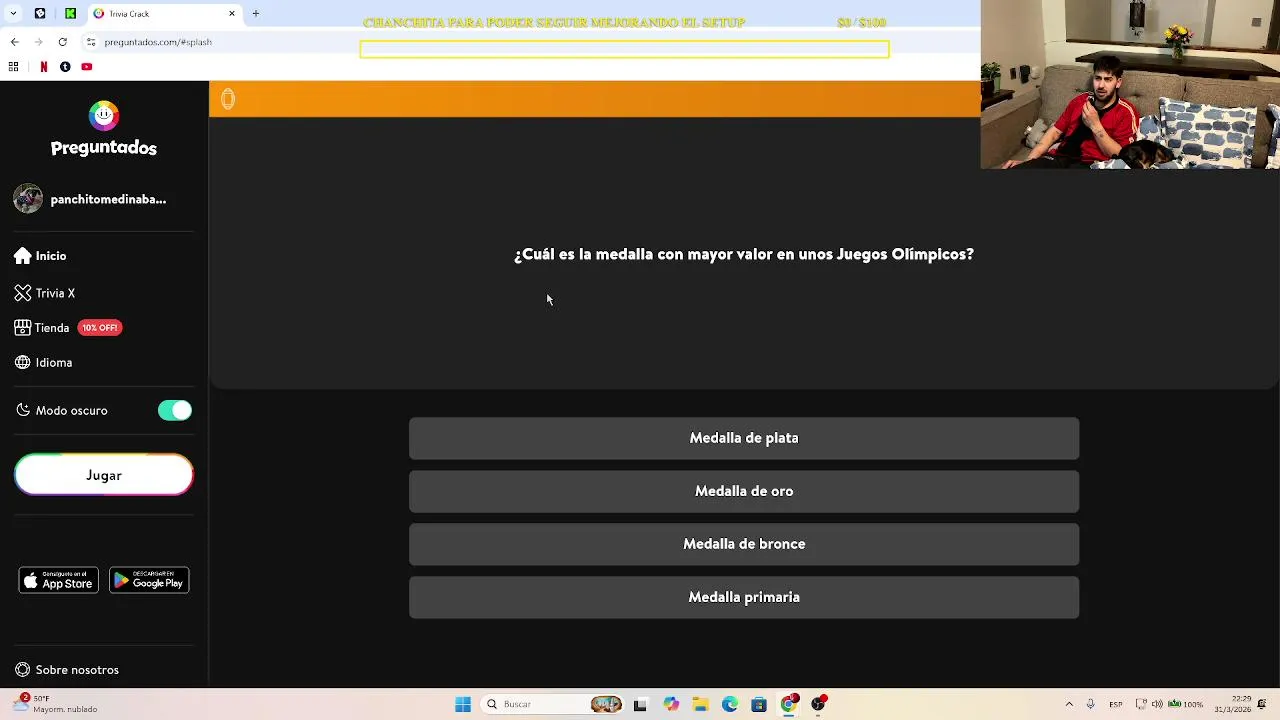1280x720 pixels.
Task: Reload the page with the refresh icon
Action: pyautogui.click(x=62, y=42)
